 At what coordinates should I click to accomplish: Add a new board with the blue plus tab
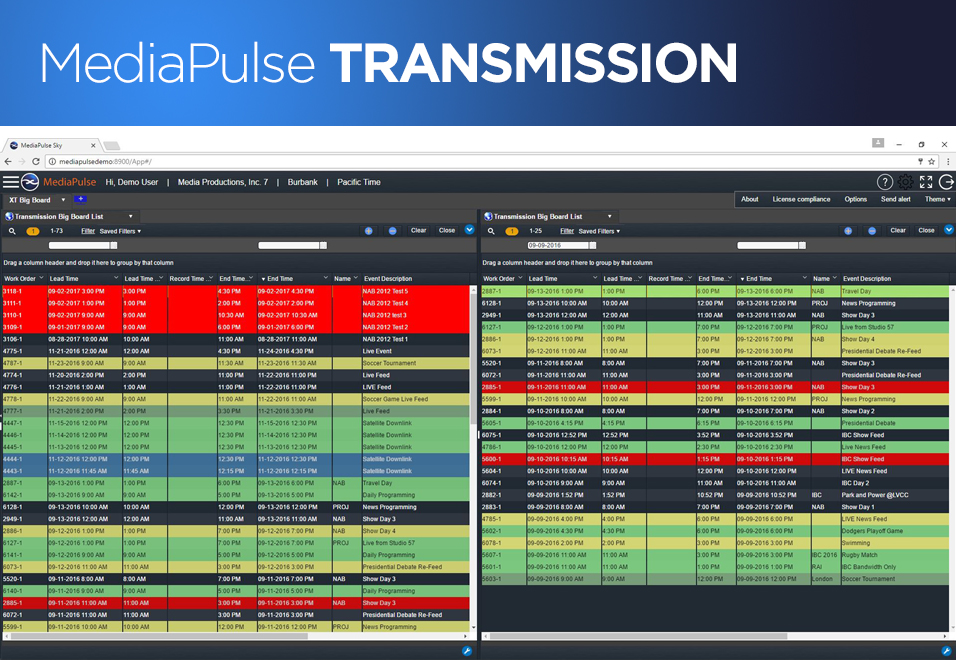[x=80, y=199]
